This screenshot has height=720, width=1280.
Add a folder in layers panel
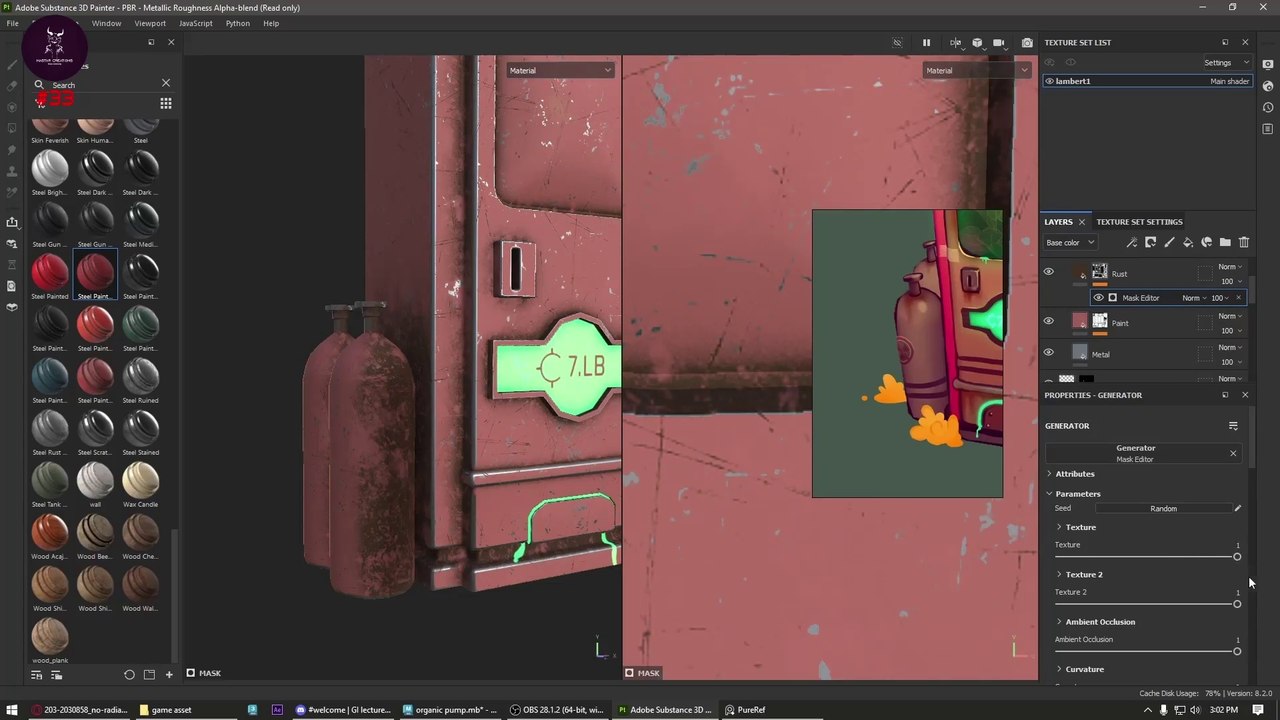coord(1225,242)
